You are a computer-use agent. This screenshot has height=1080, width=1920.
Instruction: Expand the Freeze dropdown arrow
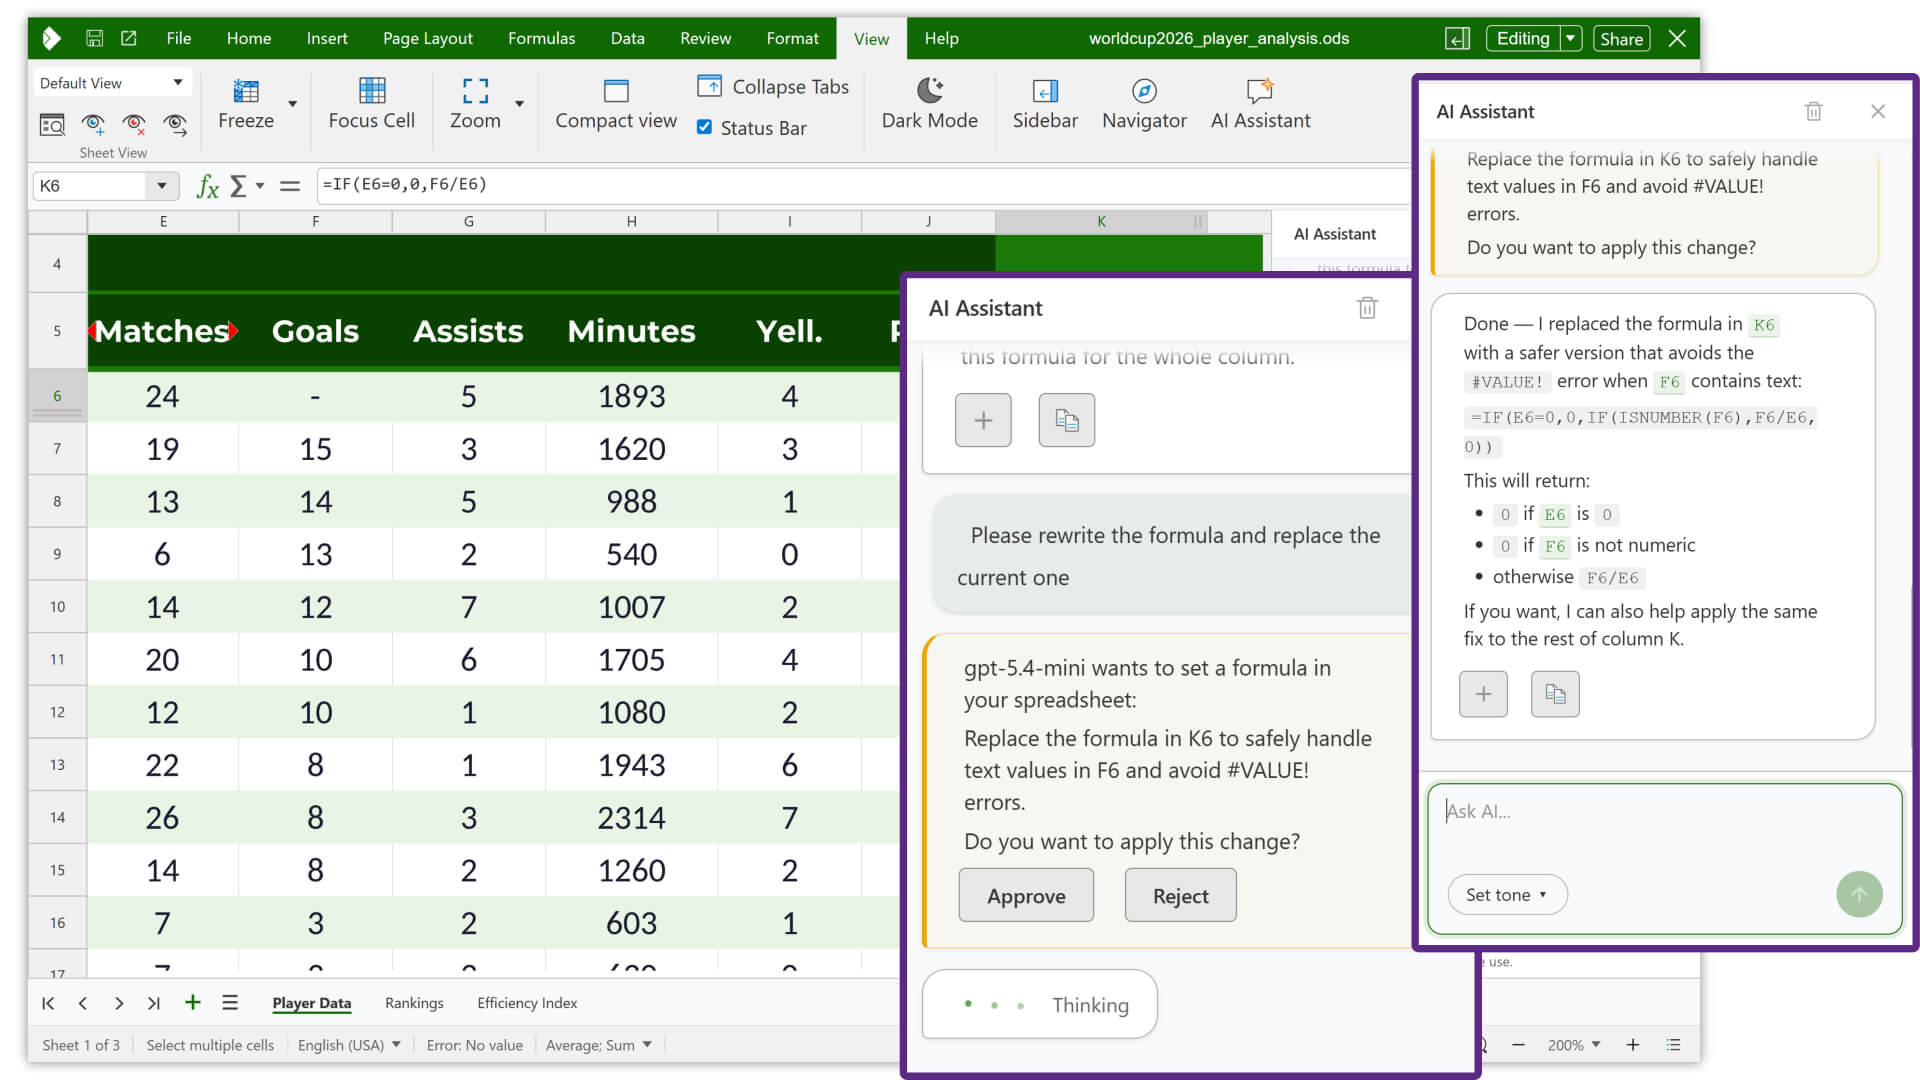[x=293, y=104]
